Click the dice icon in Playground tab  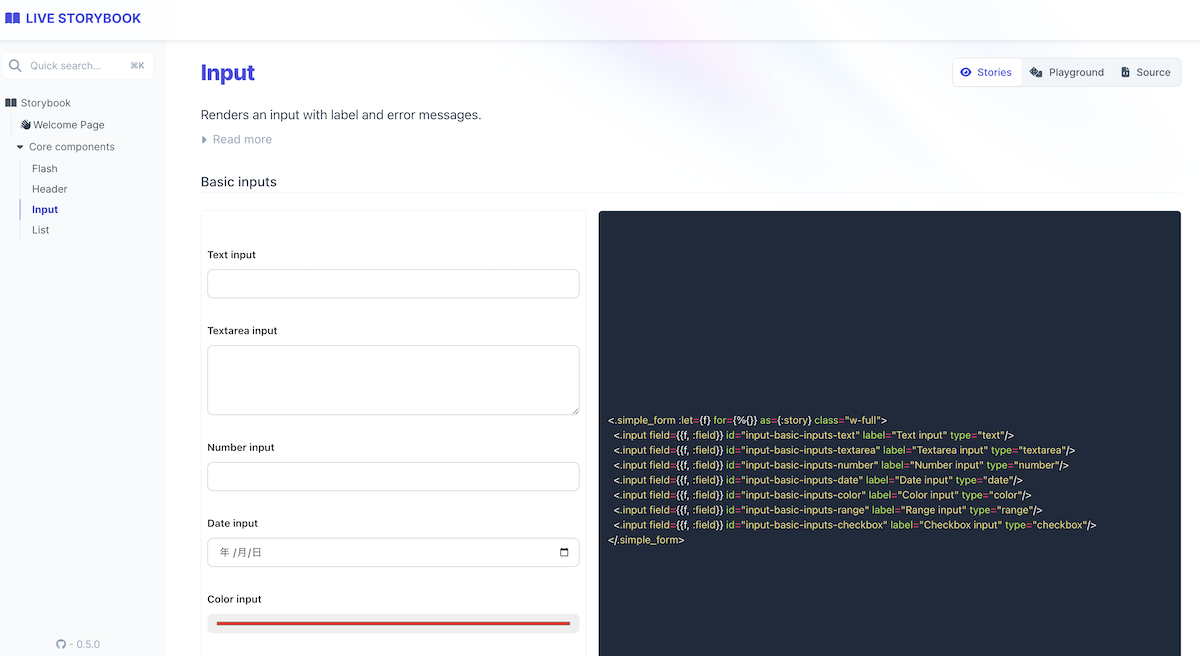[1036, 72]
